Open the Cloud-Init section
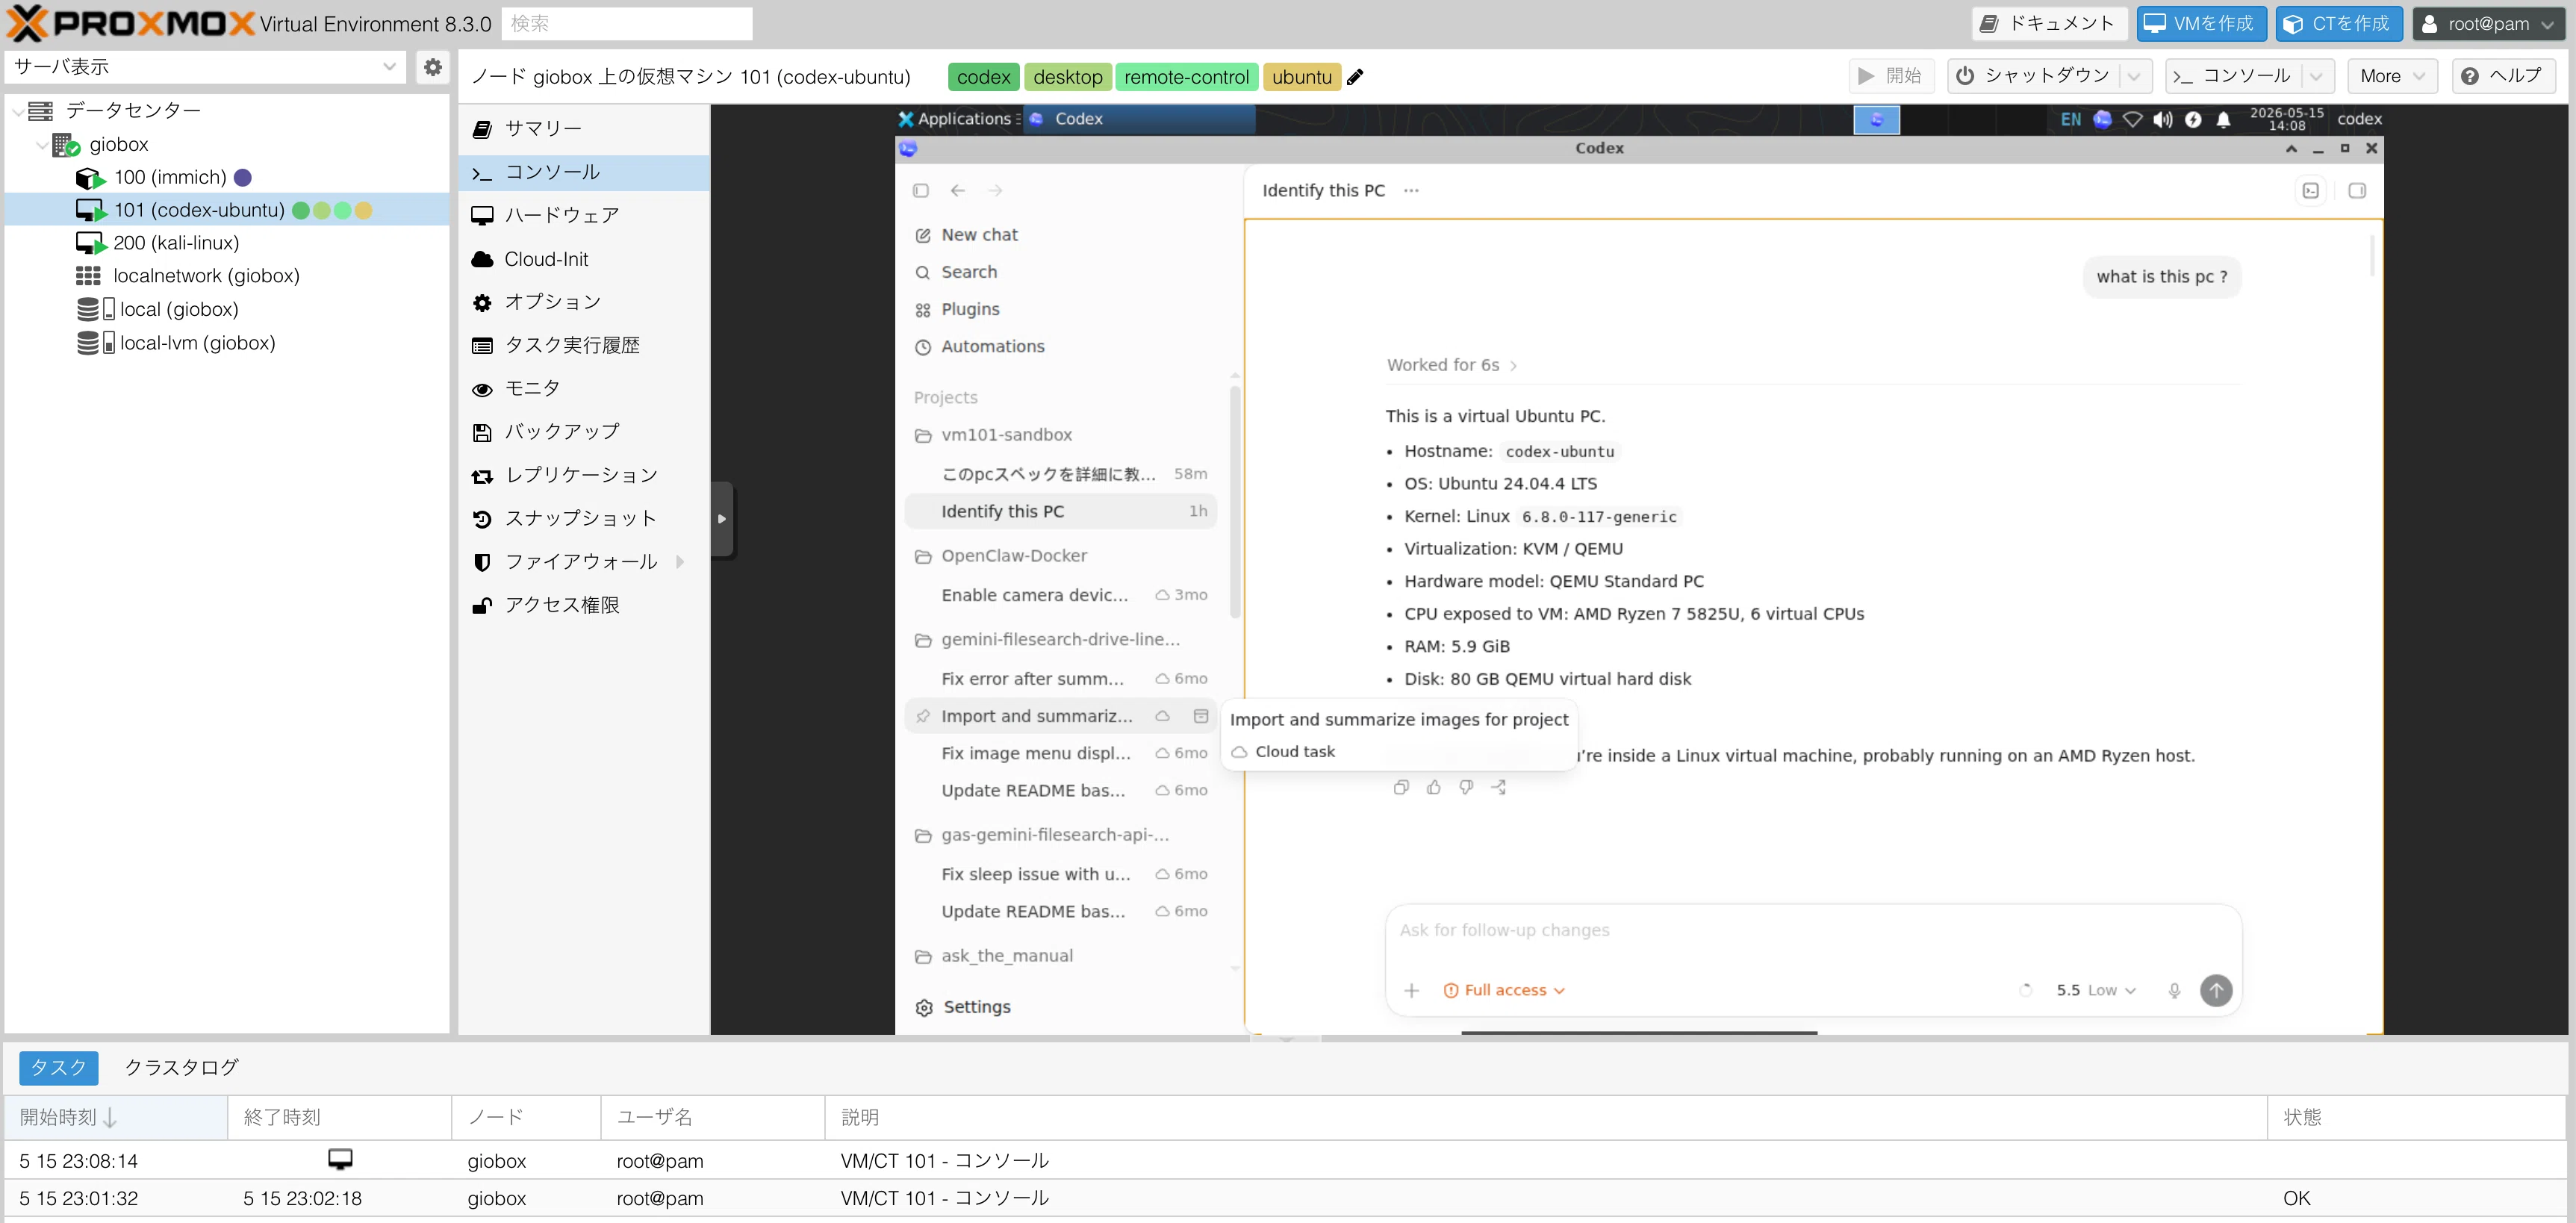The image size is (2576, 1223). tap(584, 259)
